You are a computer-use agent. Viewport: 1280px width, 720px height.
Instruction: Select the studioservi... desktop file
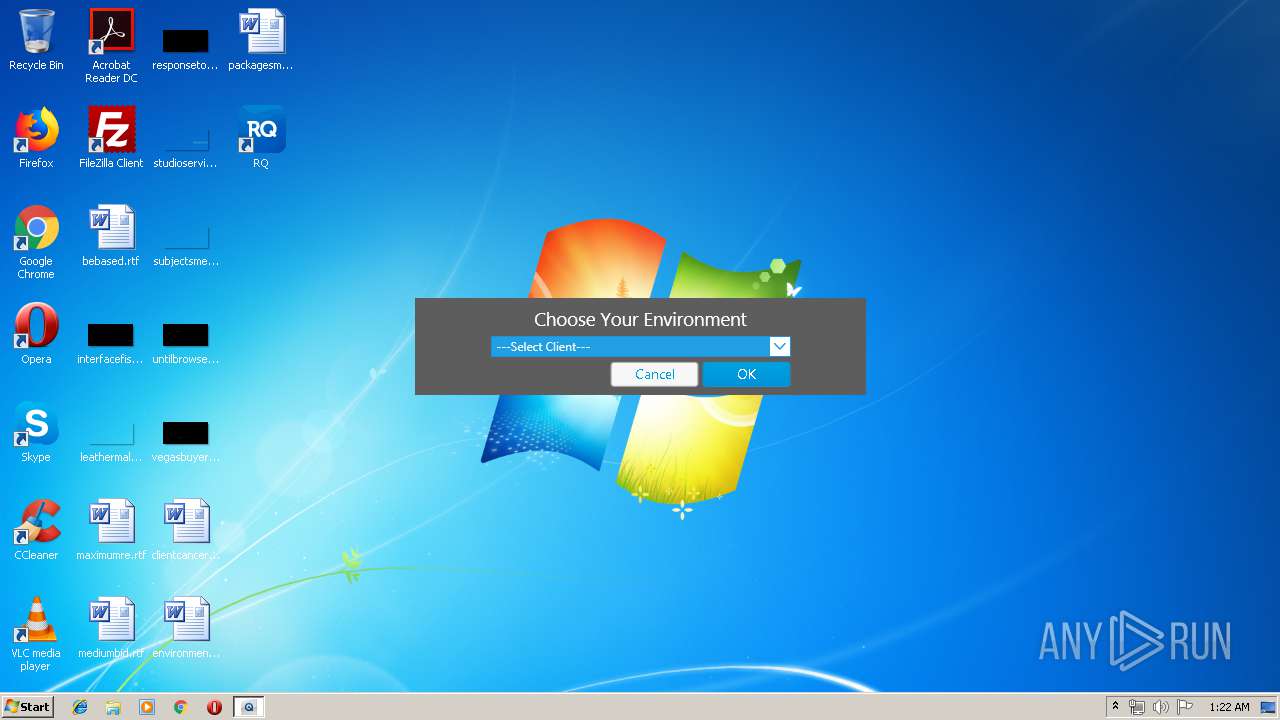pos(185,146)
